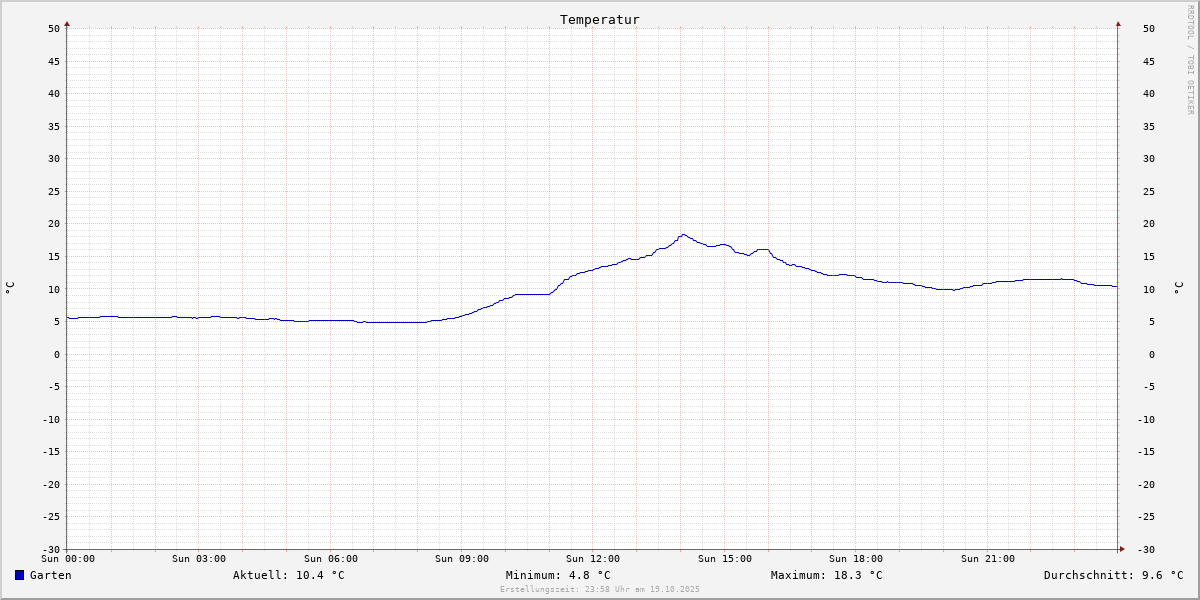1200x600 pixels.
Task: Click the Erstellungszeit timestamp footer text
Action: pos(600,589)
